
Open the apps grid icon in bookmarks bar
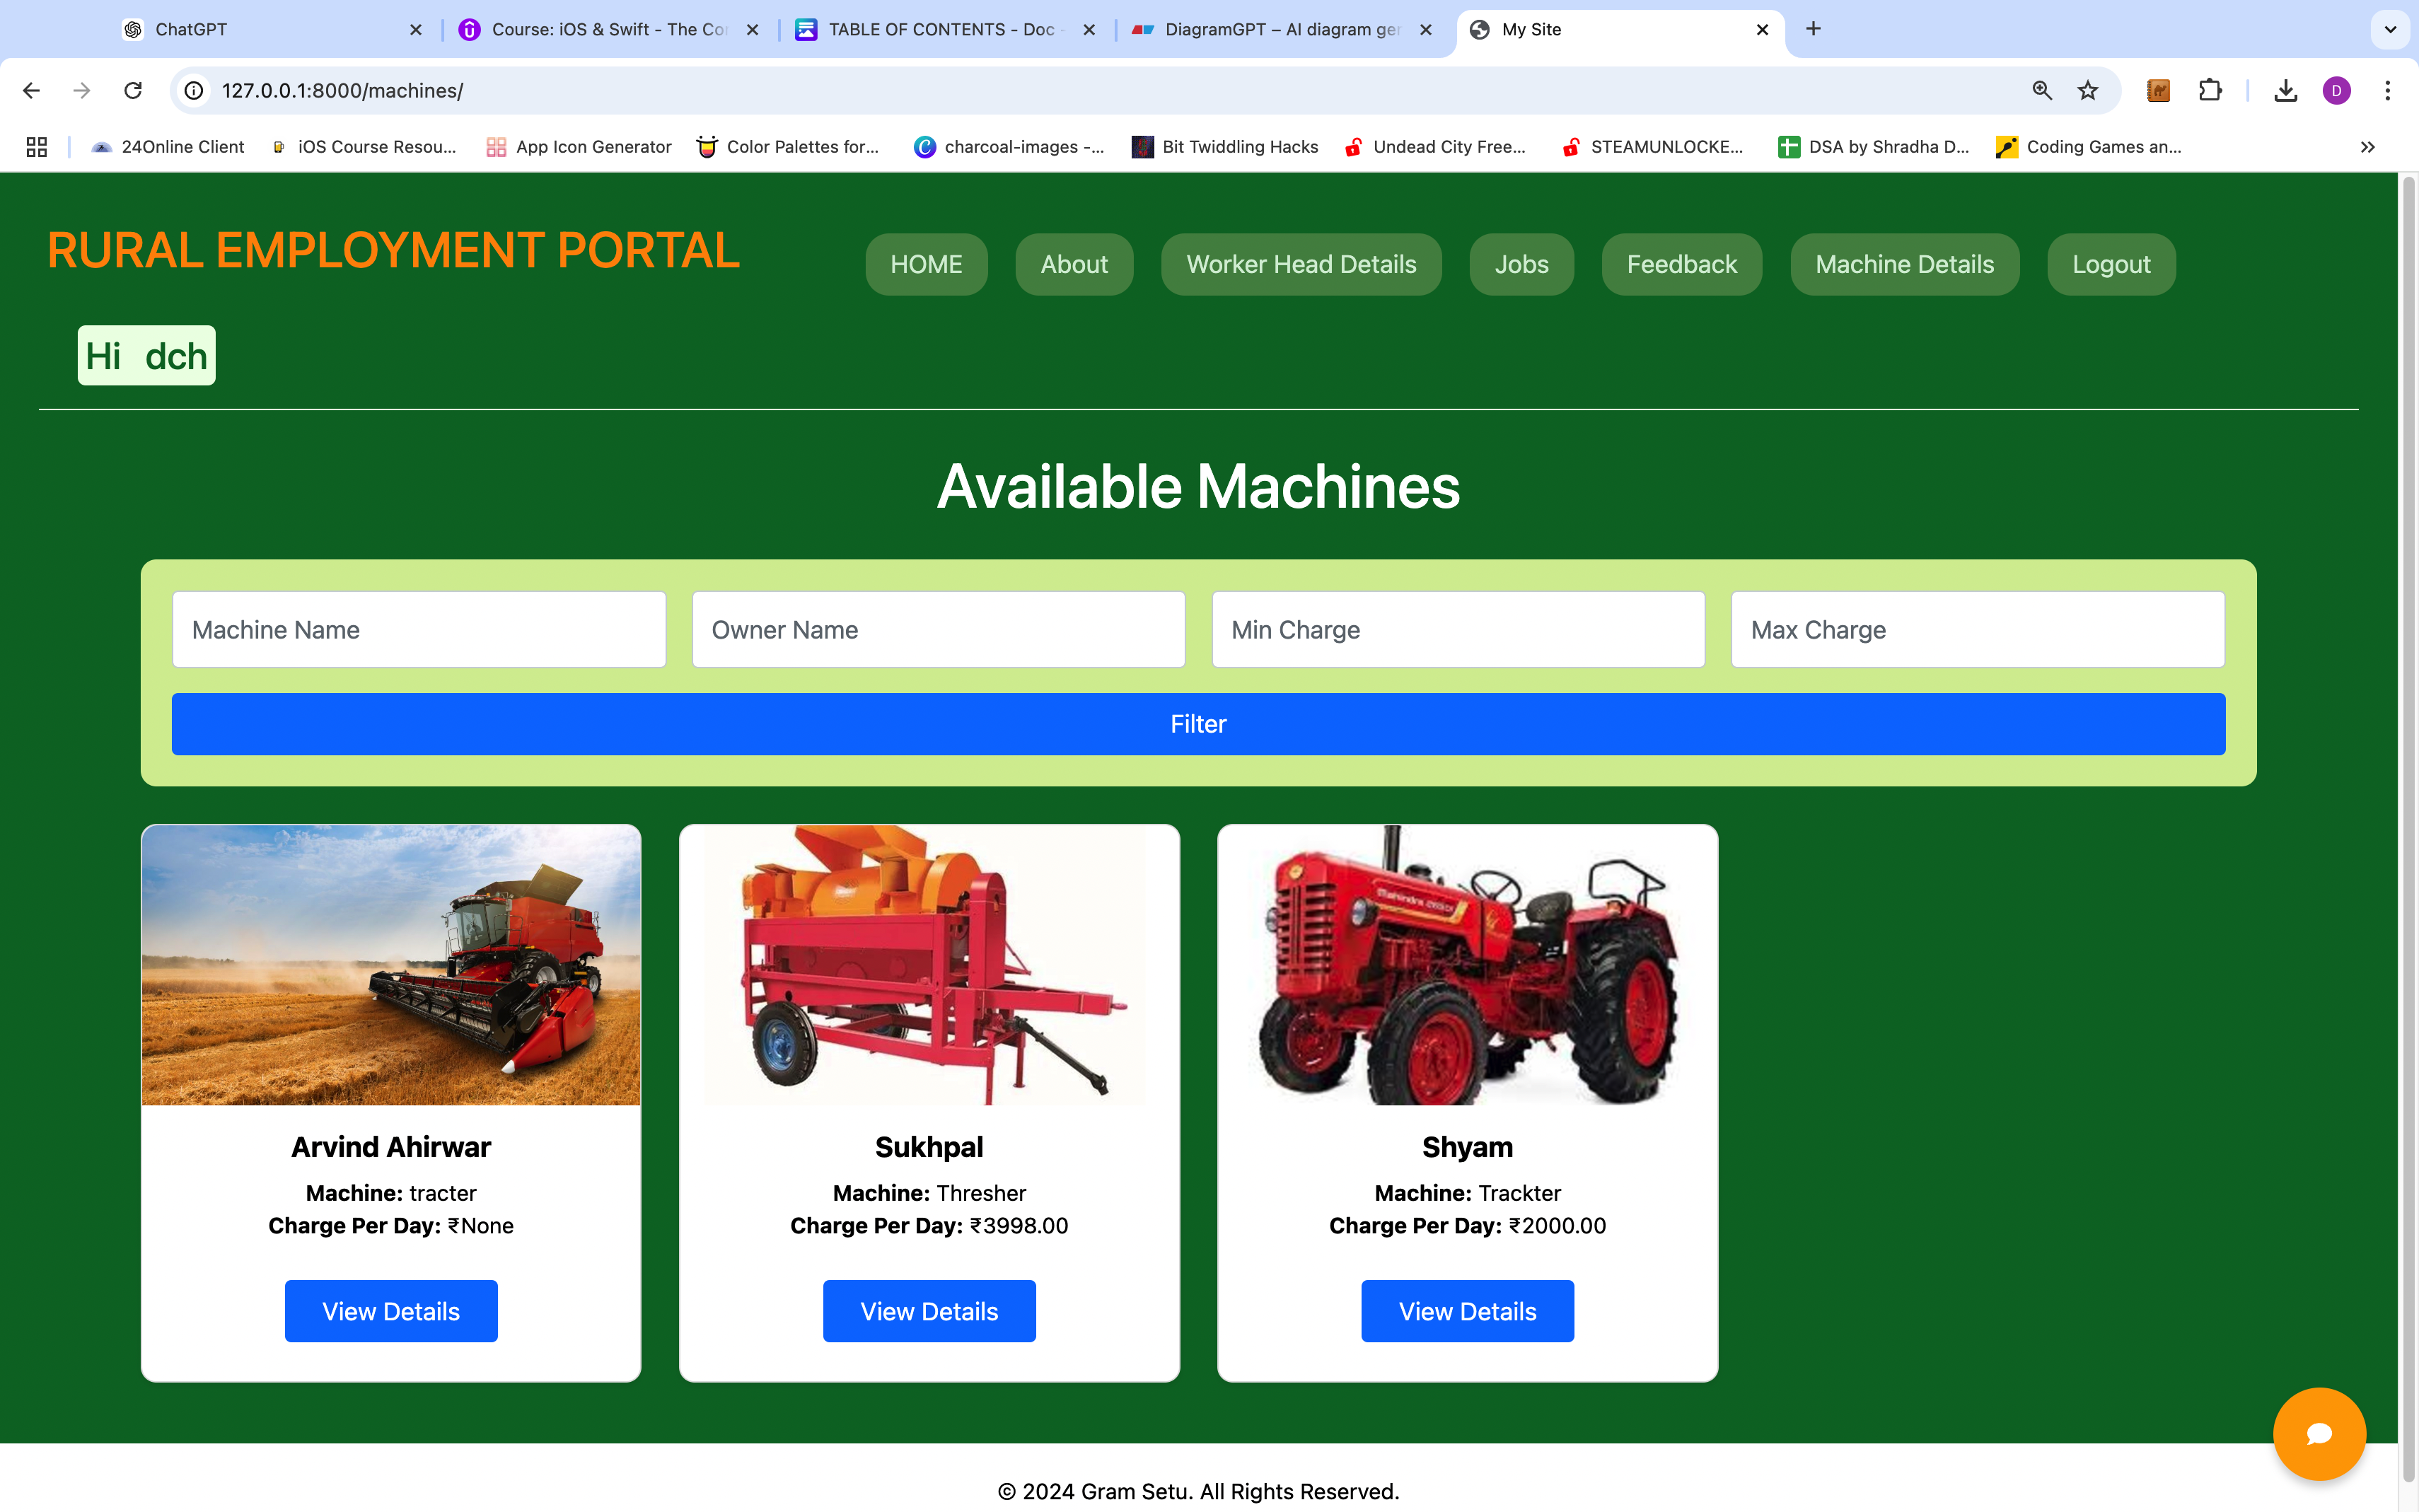[37, 147]
